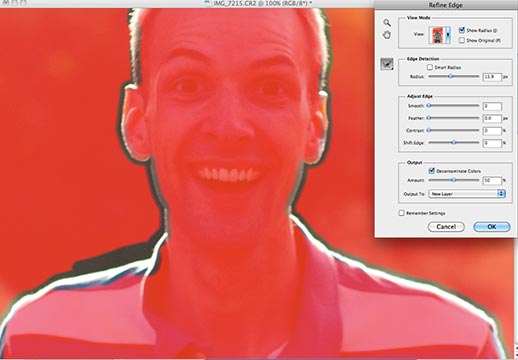This screenshot has height=360, width=518.
Task: Click the Contrast slider handle
Action: (429, 130)
